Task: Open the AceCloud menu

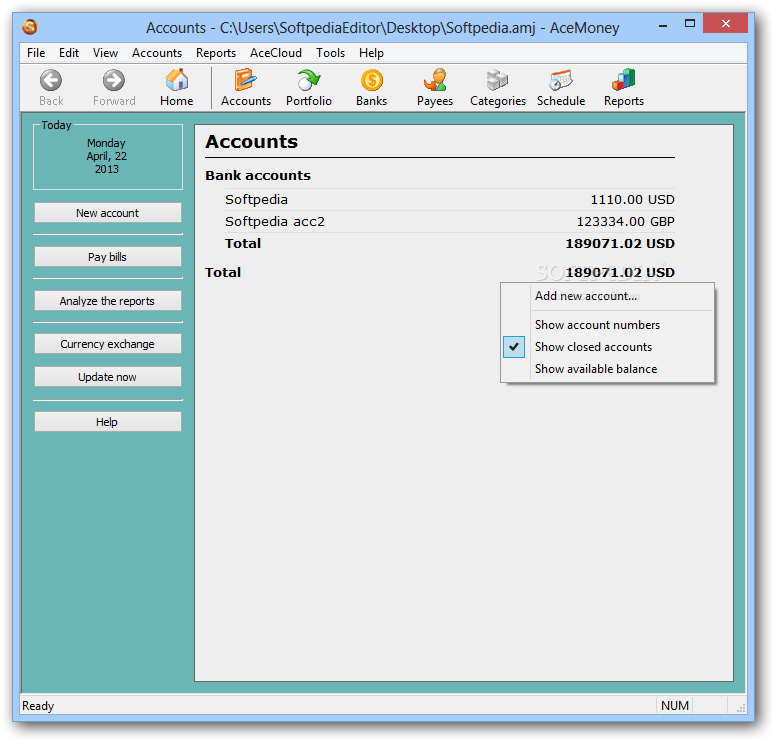Action: point(276,53)
